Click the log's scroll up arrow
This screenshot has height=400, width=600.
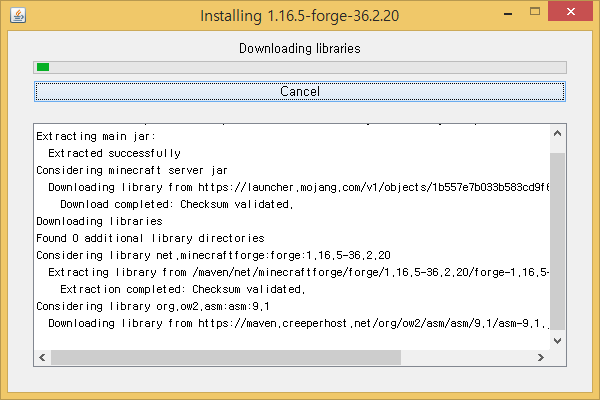(558, 133)
